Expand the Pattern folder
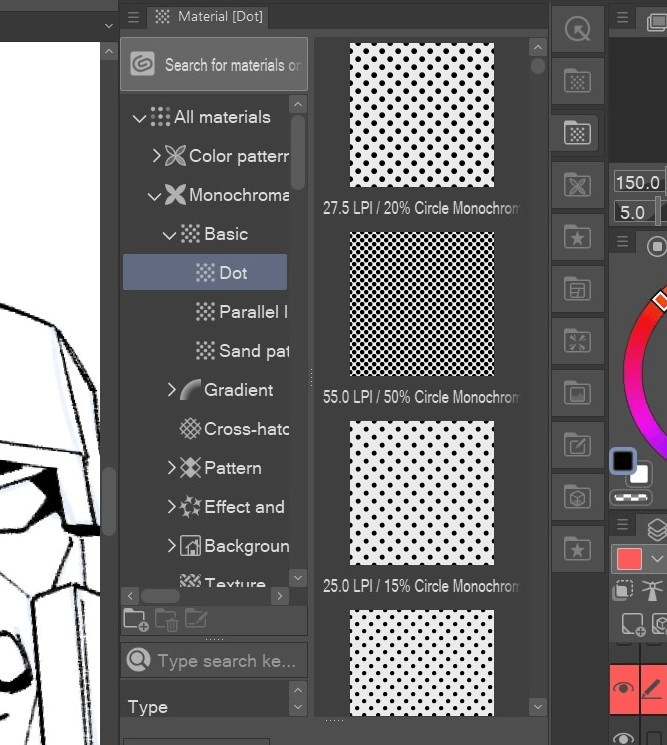667x745 pixels. [x=172, y=468]
